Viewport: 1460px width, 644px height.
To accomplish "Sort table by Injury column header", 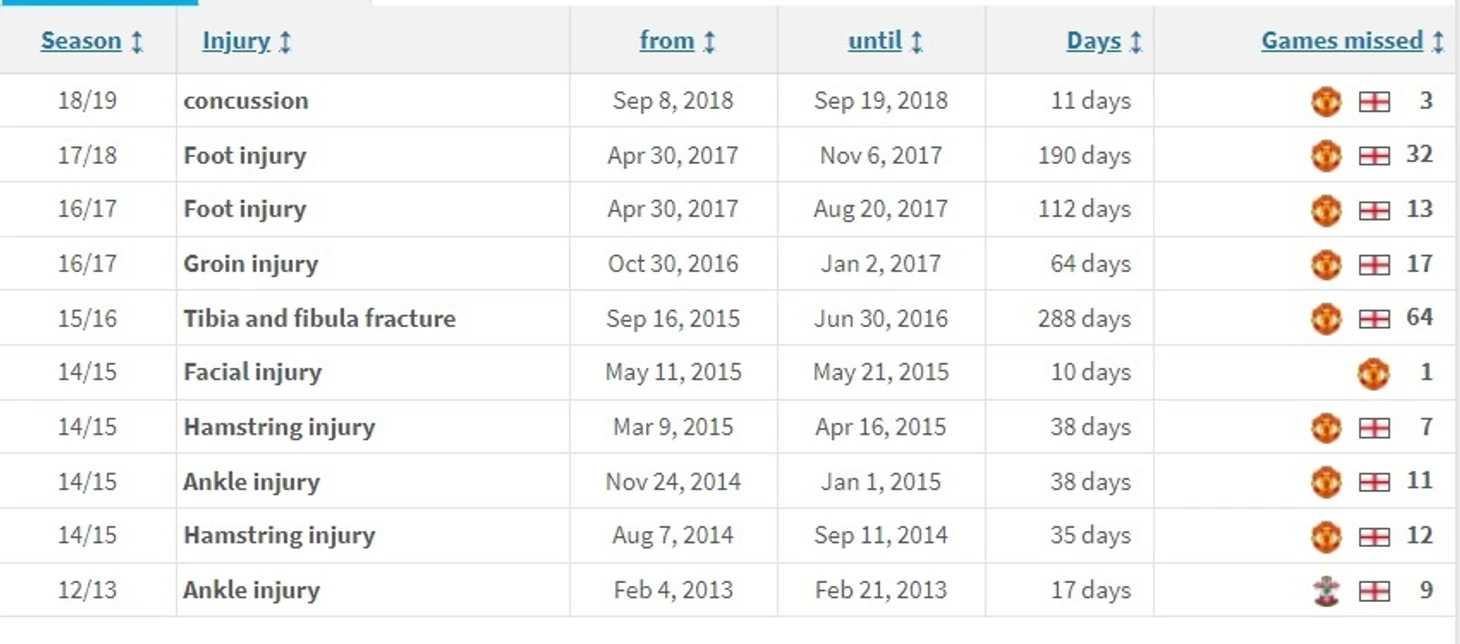I will pos(236,41).
